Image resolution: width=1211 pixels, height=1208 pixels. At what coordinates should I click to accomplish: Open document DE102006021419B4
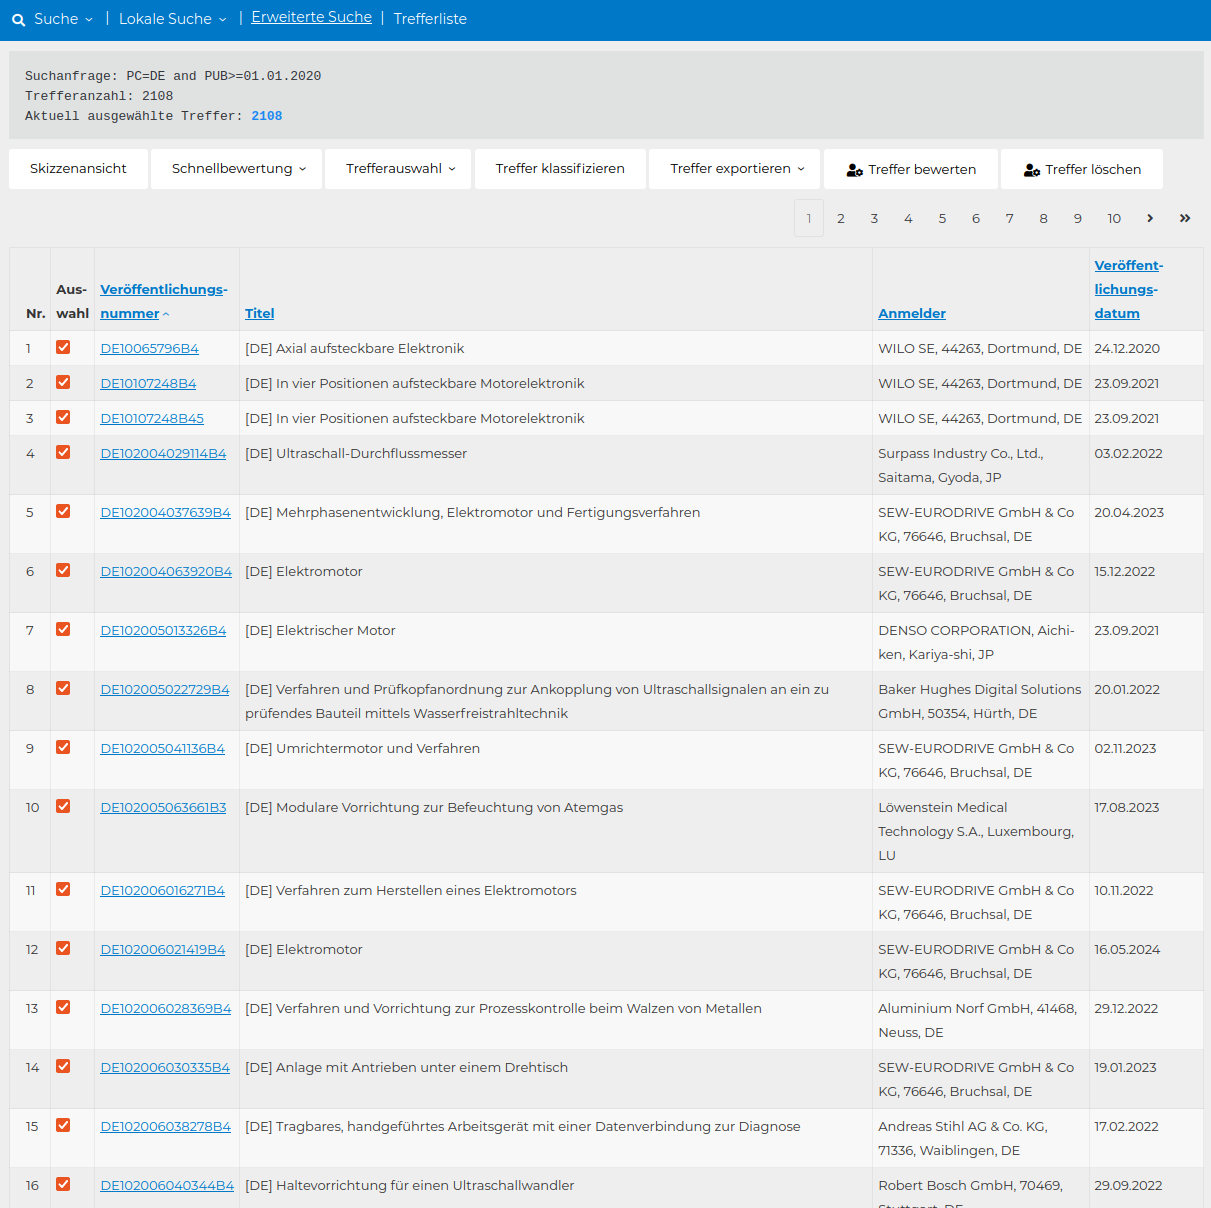click(x=162, y=949)
